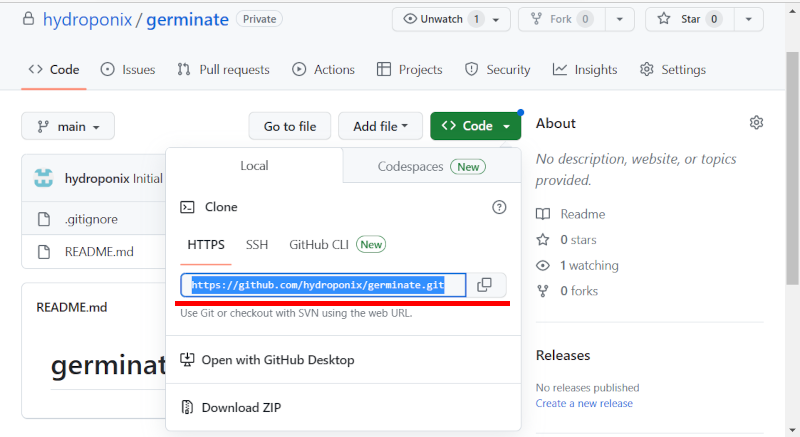Screen dimensions: 800x437
Task: Select the SSH clone option
Action: pyautogui.click(x=257, y=245)
